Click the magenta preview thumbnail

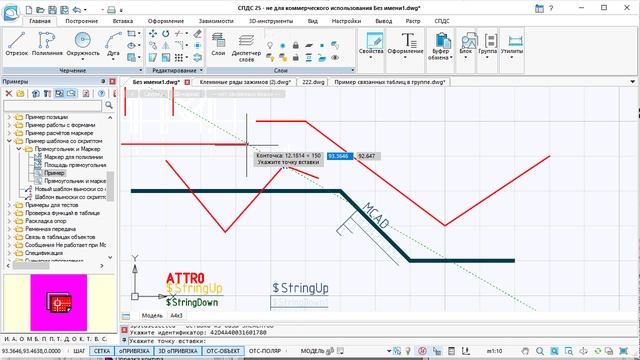(x=58, y=302)
